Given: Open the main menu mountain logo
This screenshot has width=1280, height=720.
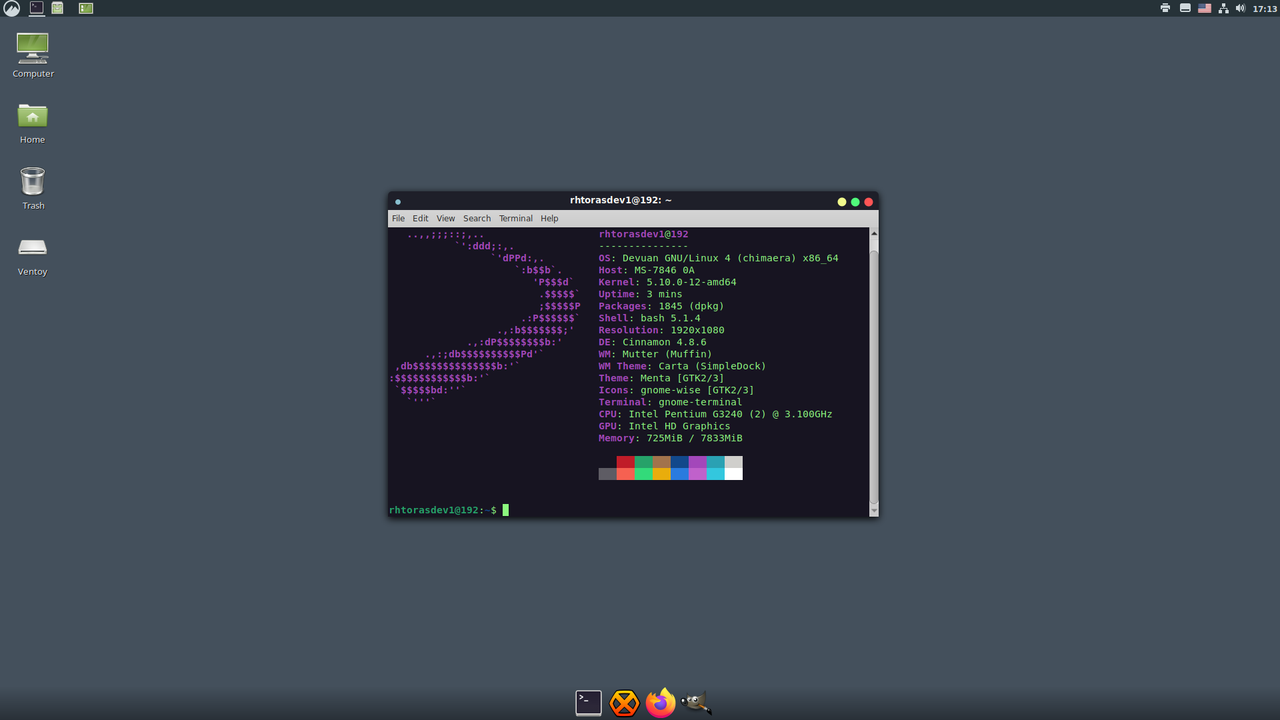Looking at the screenshot, I should coord(11,8).
